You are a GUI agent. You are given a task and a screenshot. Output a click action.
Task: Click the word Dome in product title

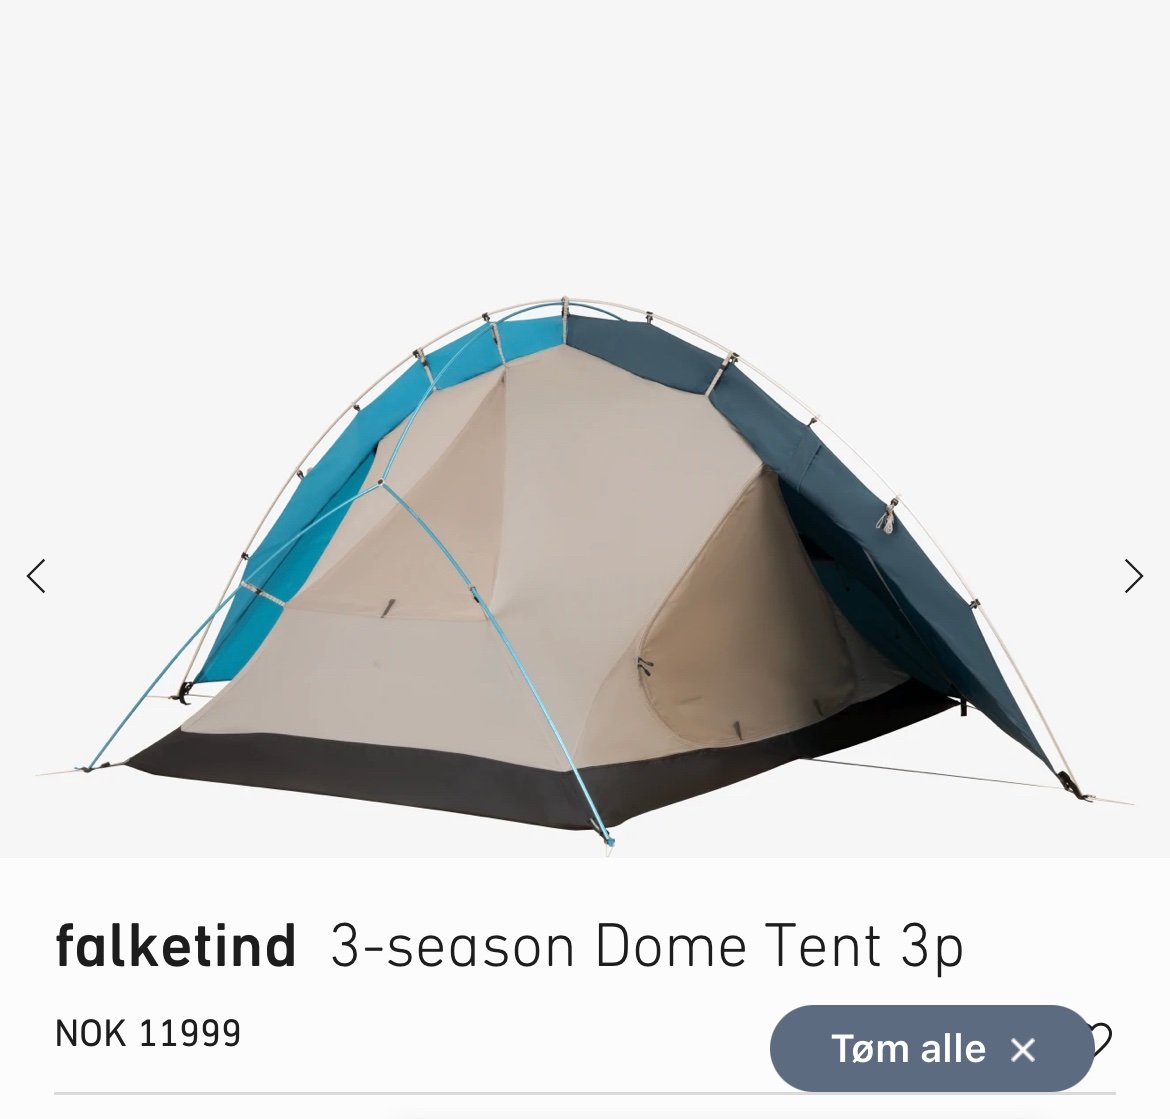point(670,945)
